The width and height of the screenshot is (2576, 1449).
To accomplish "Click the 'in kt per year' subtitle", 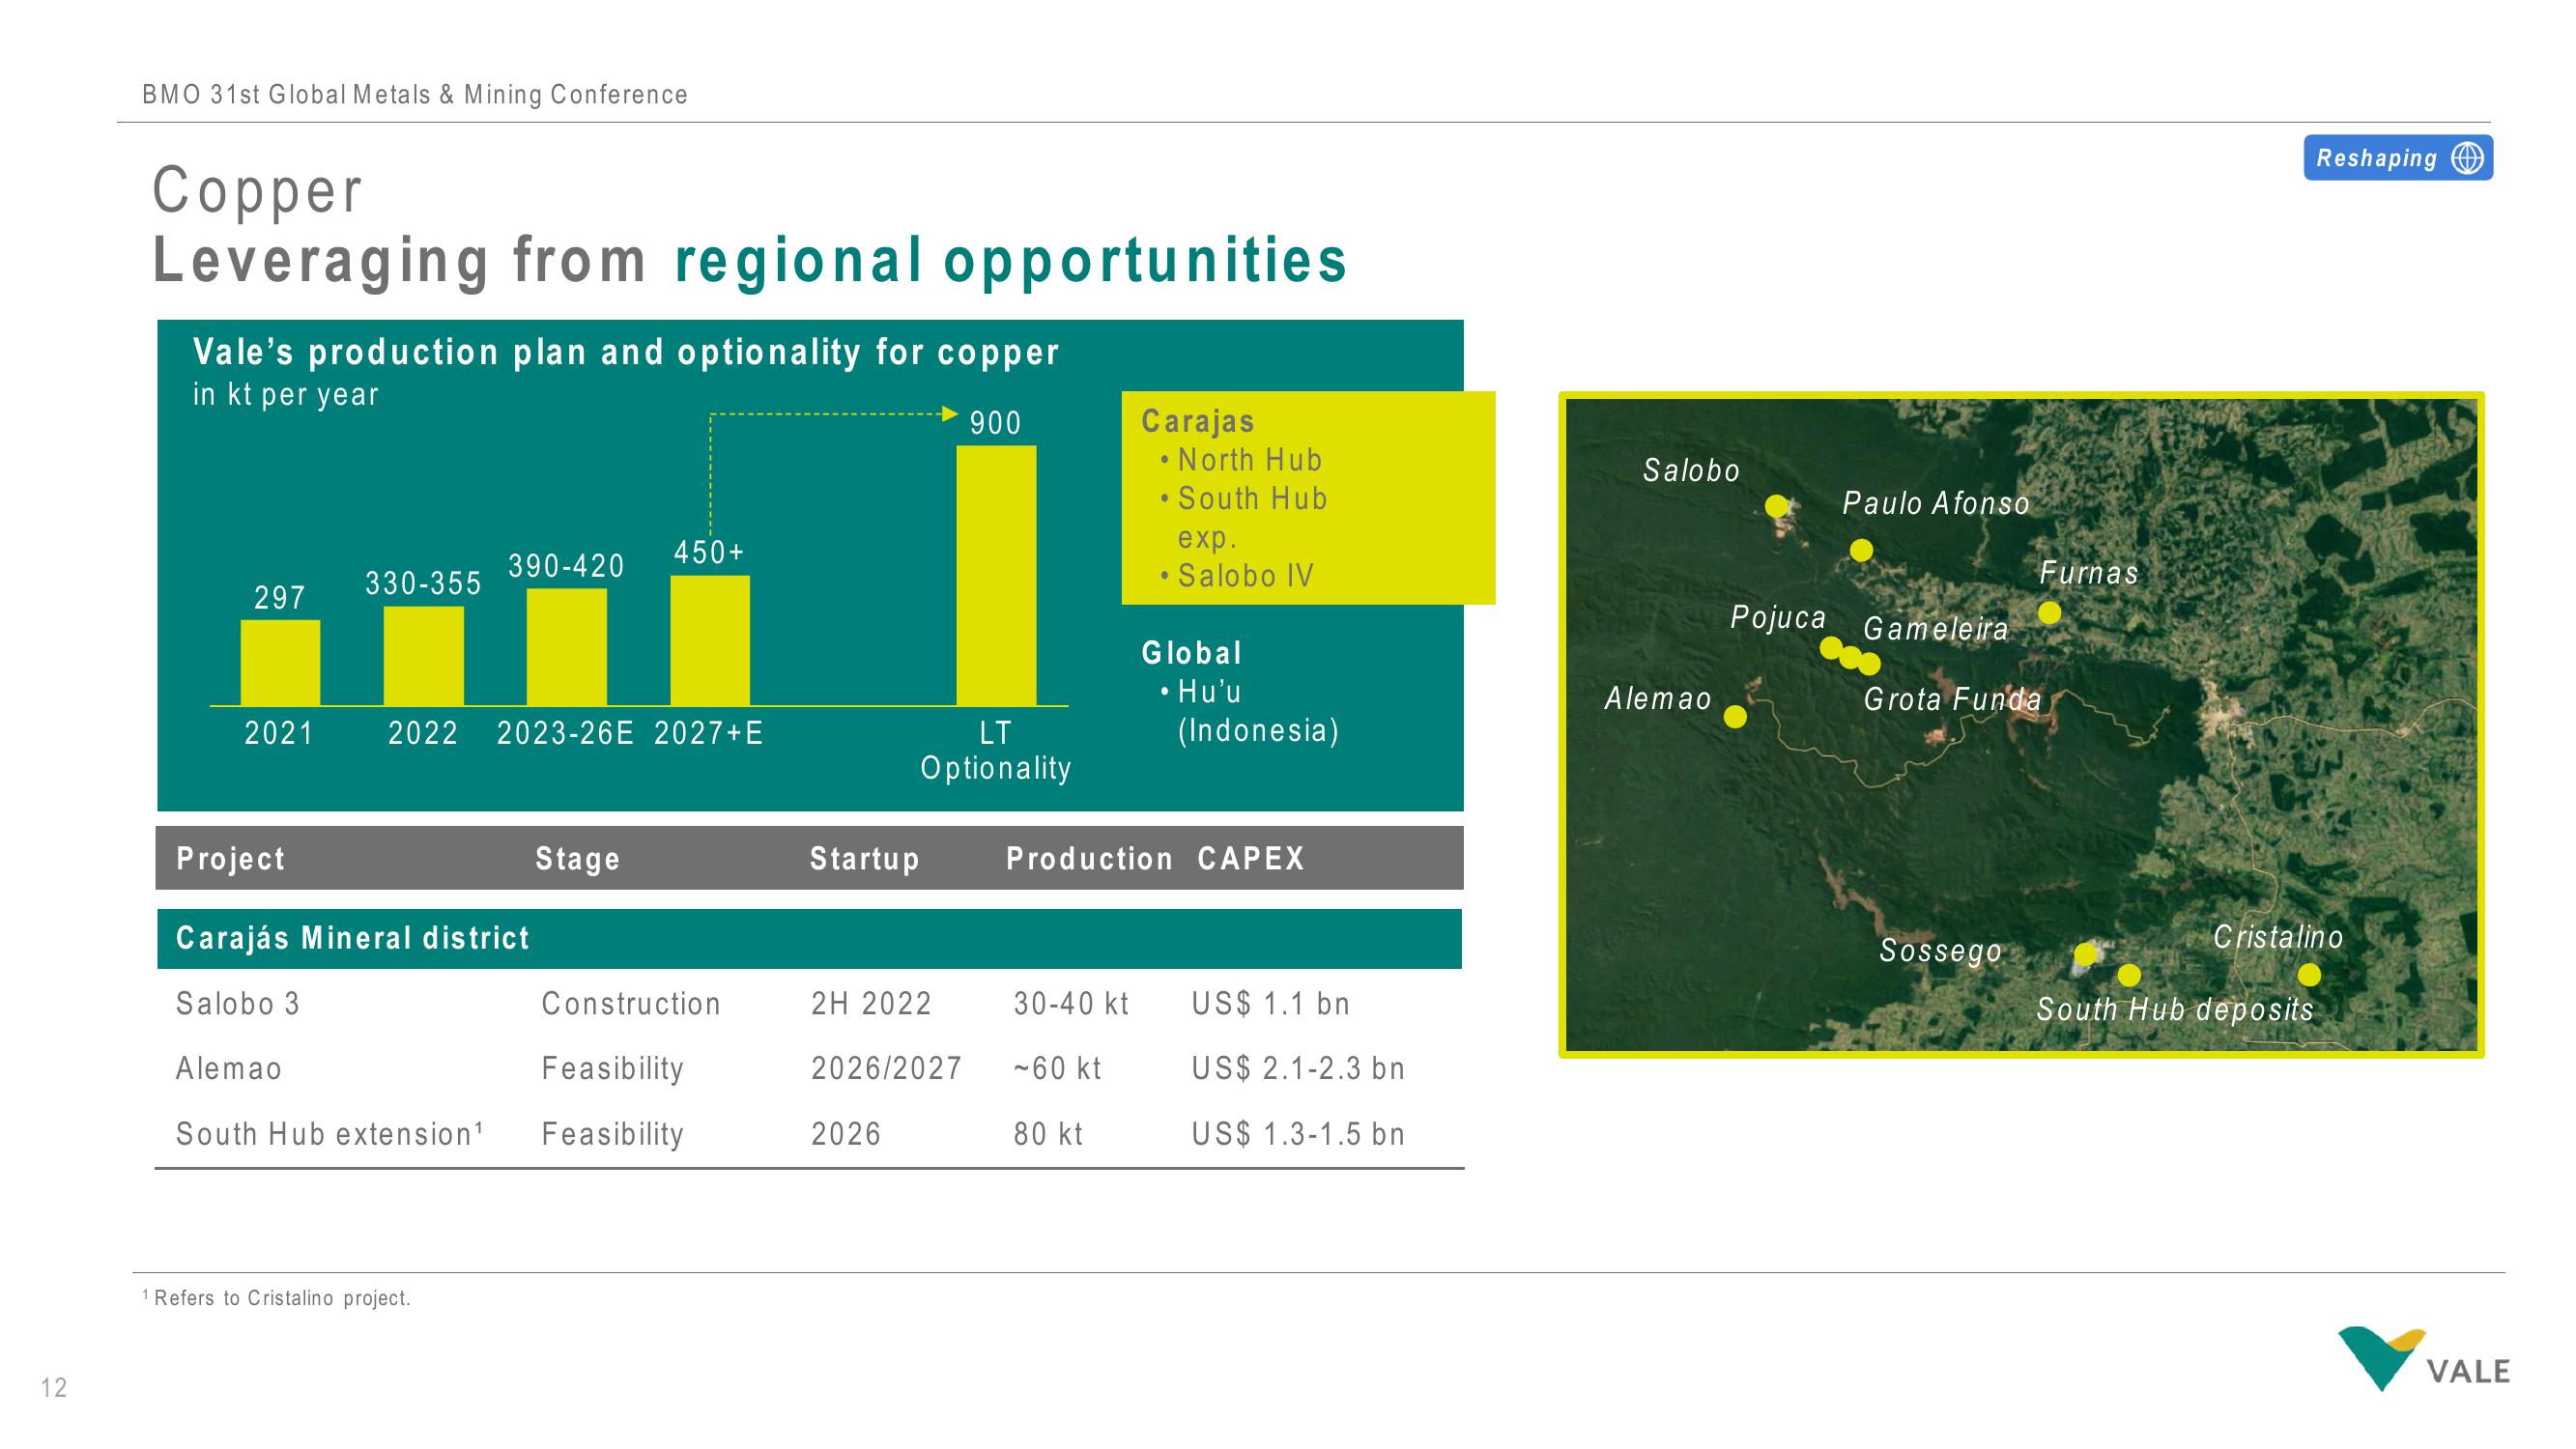I will click(286, 395).
